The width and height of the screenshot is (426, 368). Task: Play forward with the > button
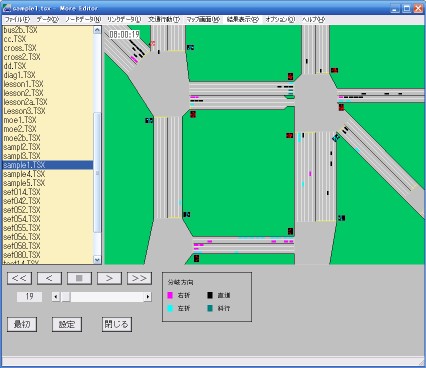coord(109,278)
